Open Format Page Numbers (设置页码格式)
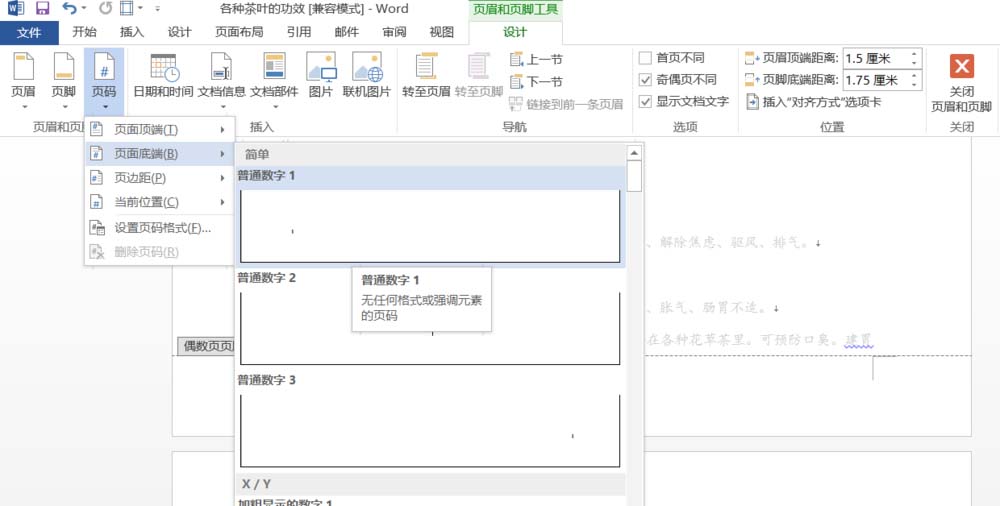Screen dimensions: 1000x506 pyautogui.click(x=159, y=228)
